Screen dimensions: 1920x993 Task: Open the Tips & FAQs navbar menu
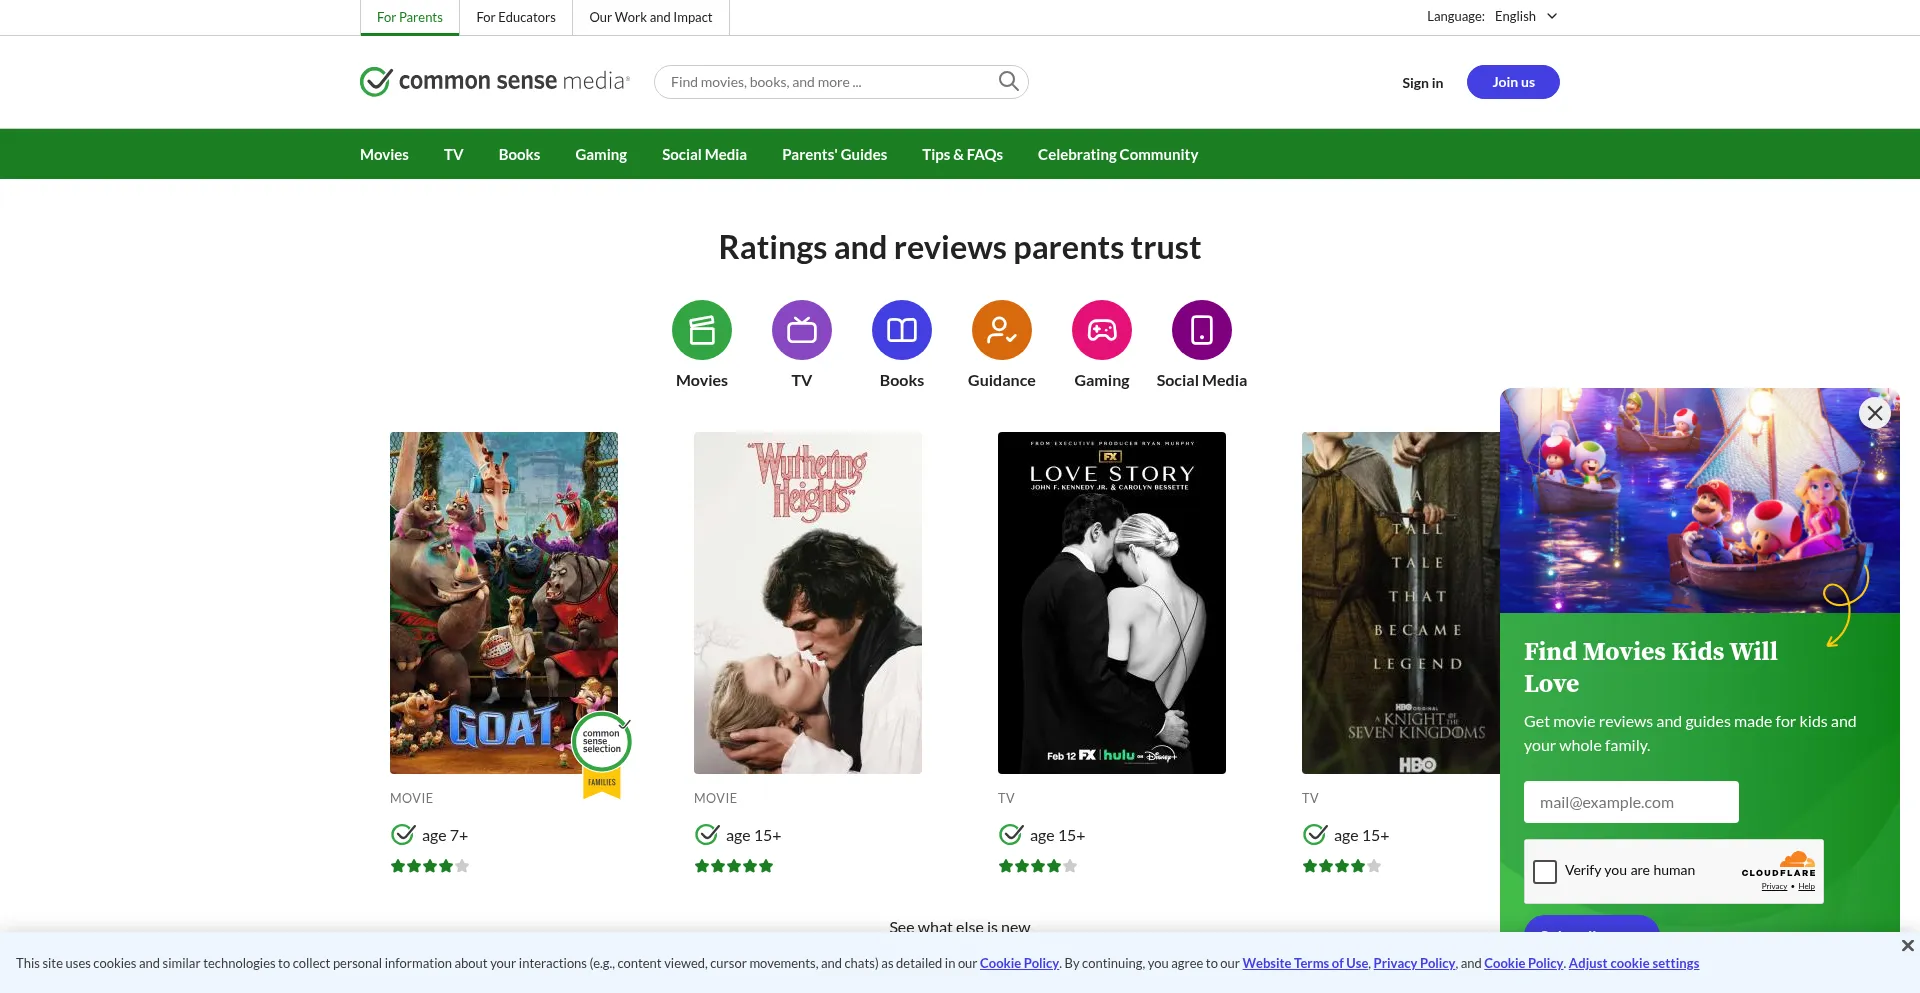point(962,154)
